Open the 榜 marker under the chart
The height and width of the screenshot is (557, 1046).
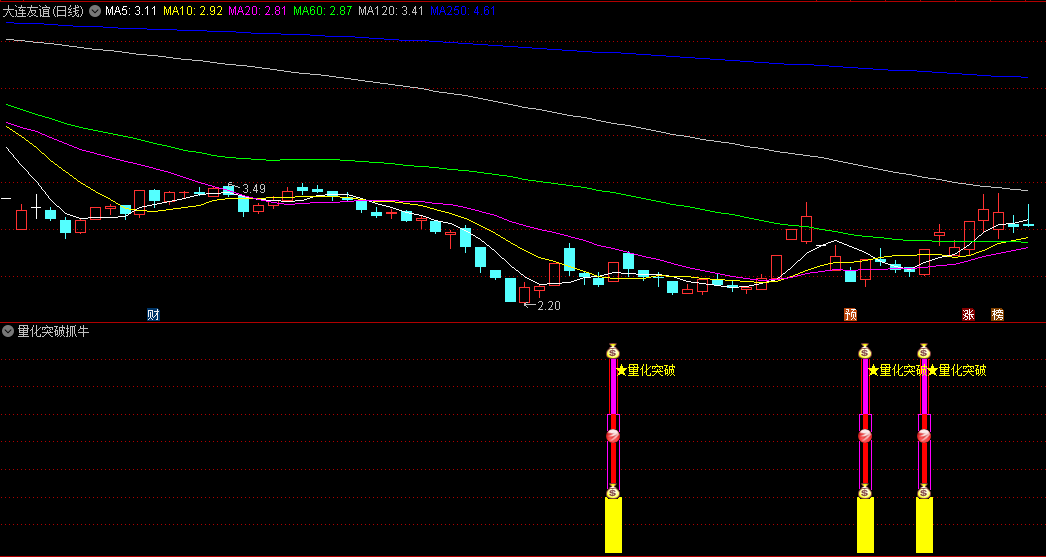click(x=997, y=315)
